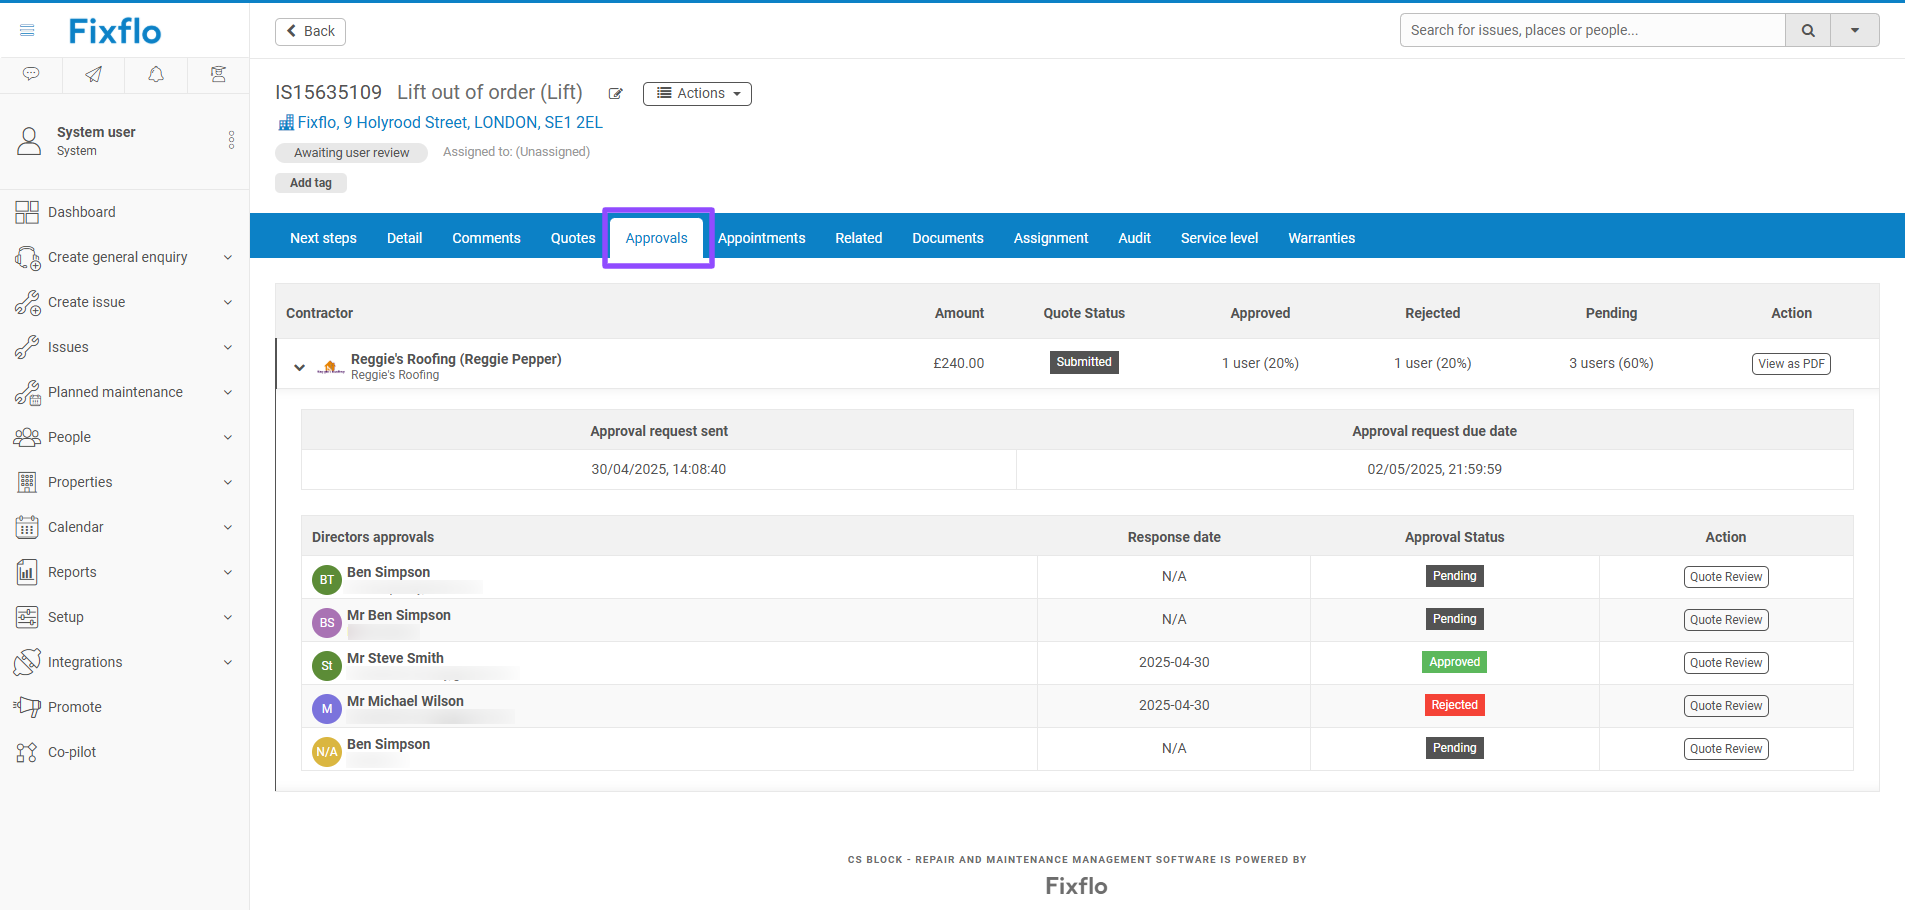Image resolution: width=1905 pixels, height=910 pixels.
Task: Expand the Create issue menu
Action: point(228,302)
